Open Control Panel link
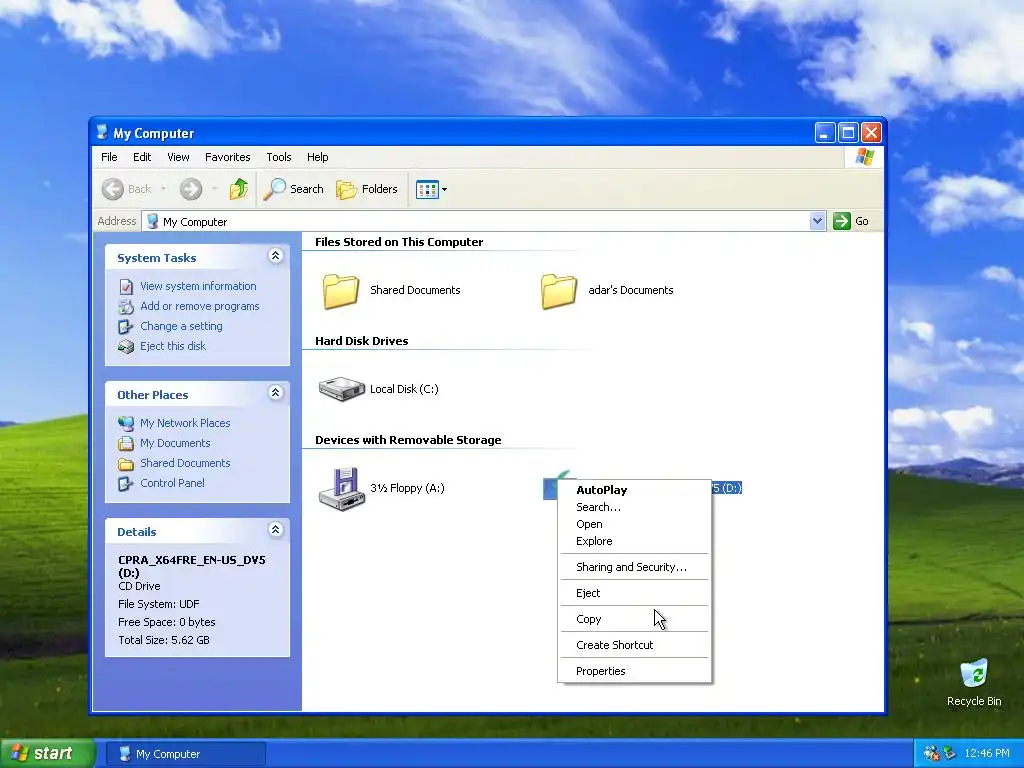The image size is (1024, 768). [x=172, y=483]
